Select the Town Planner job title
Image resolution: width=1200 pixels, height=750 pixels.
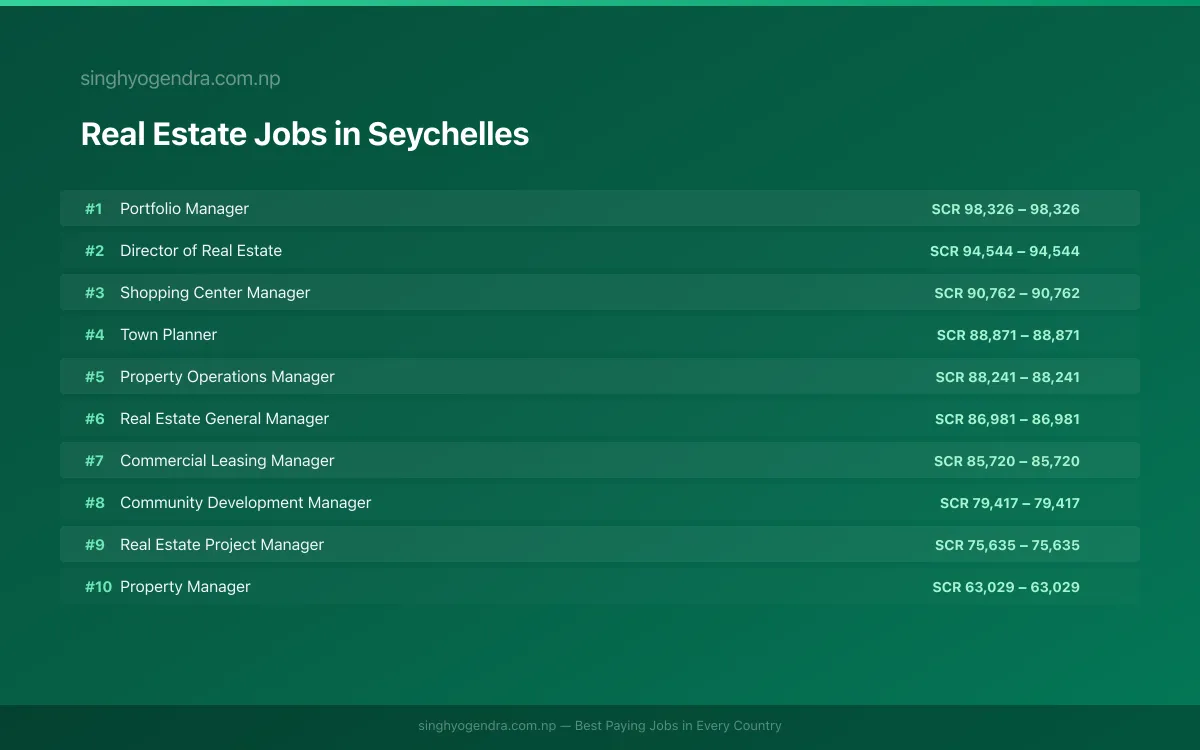click(168, 335)
